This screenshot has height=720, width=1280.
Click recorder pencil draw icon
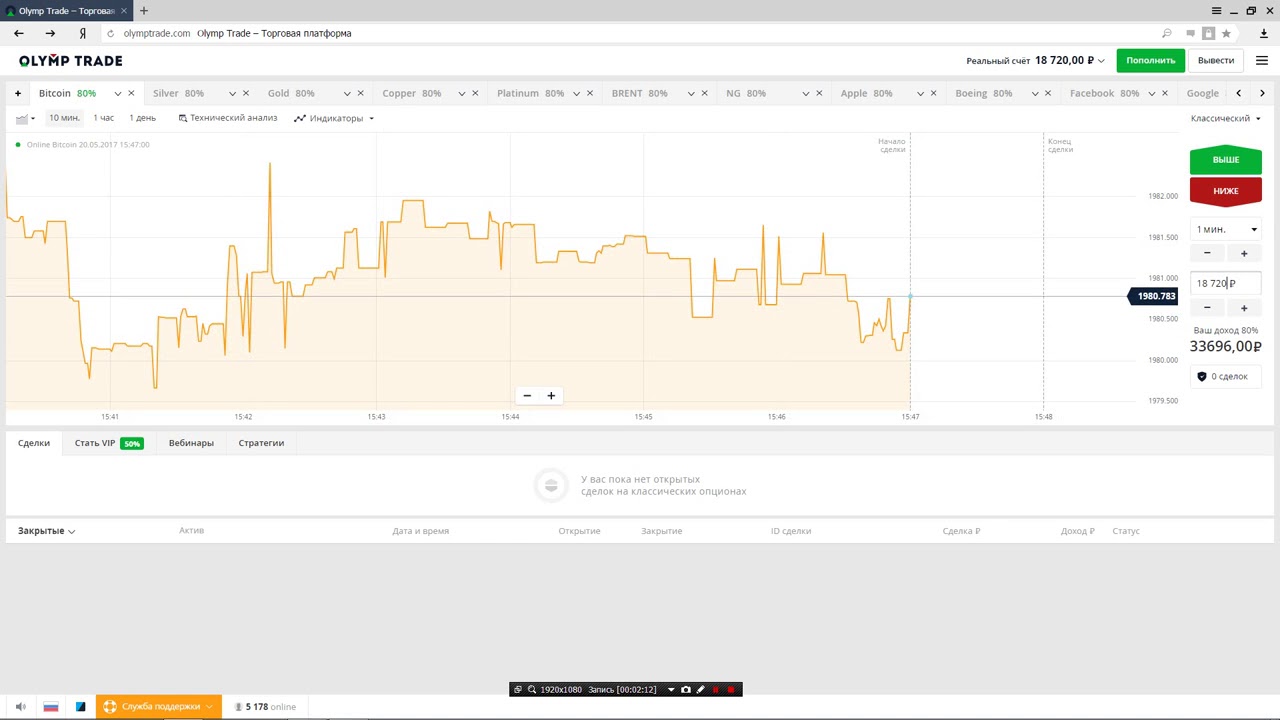point(700,690)
